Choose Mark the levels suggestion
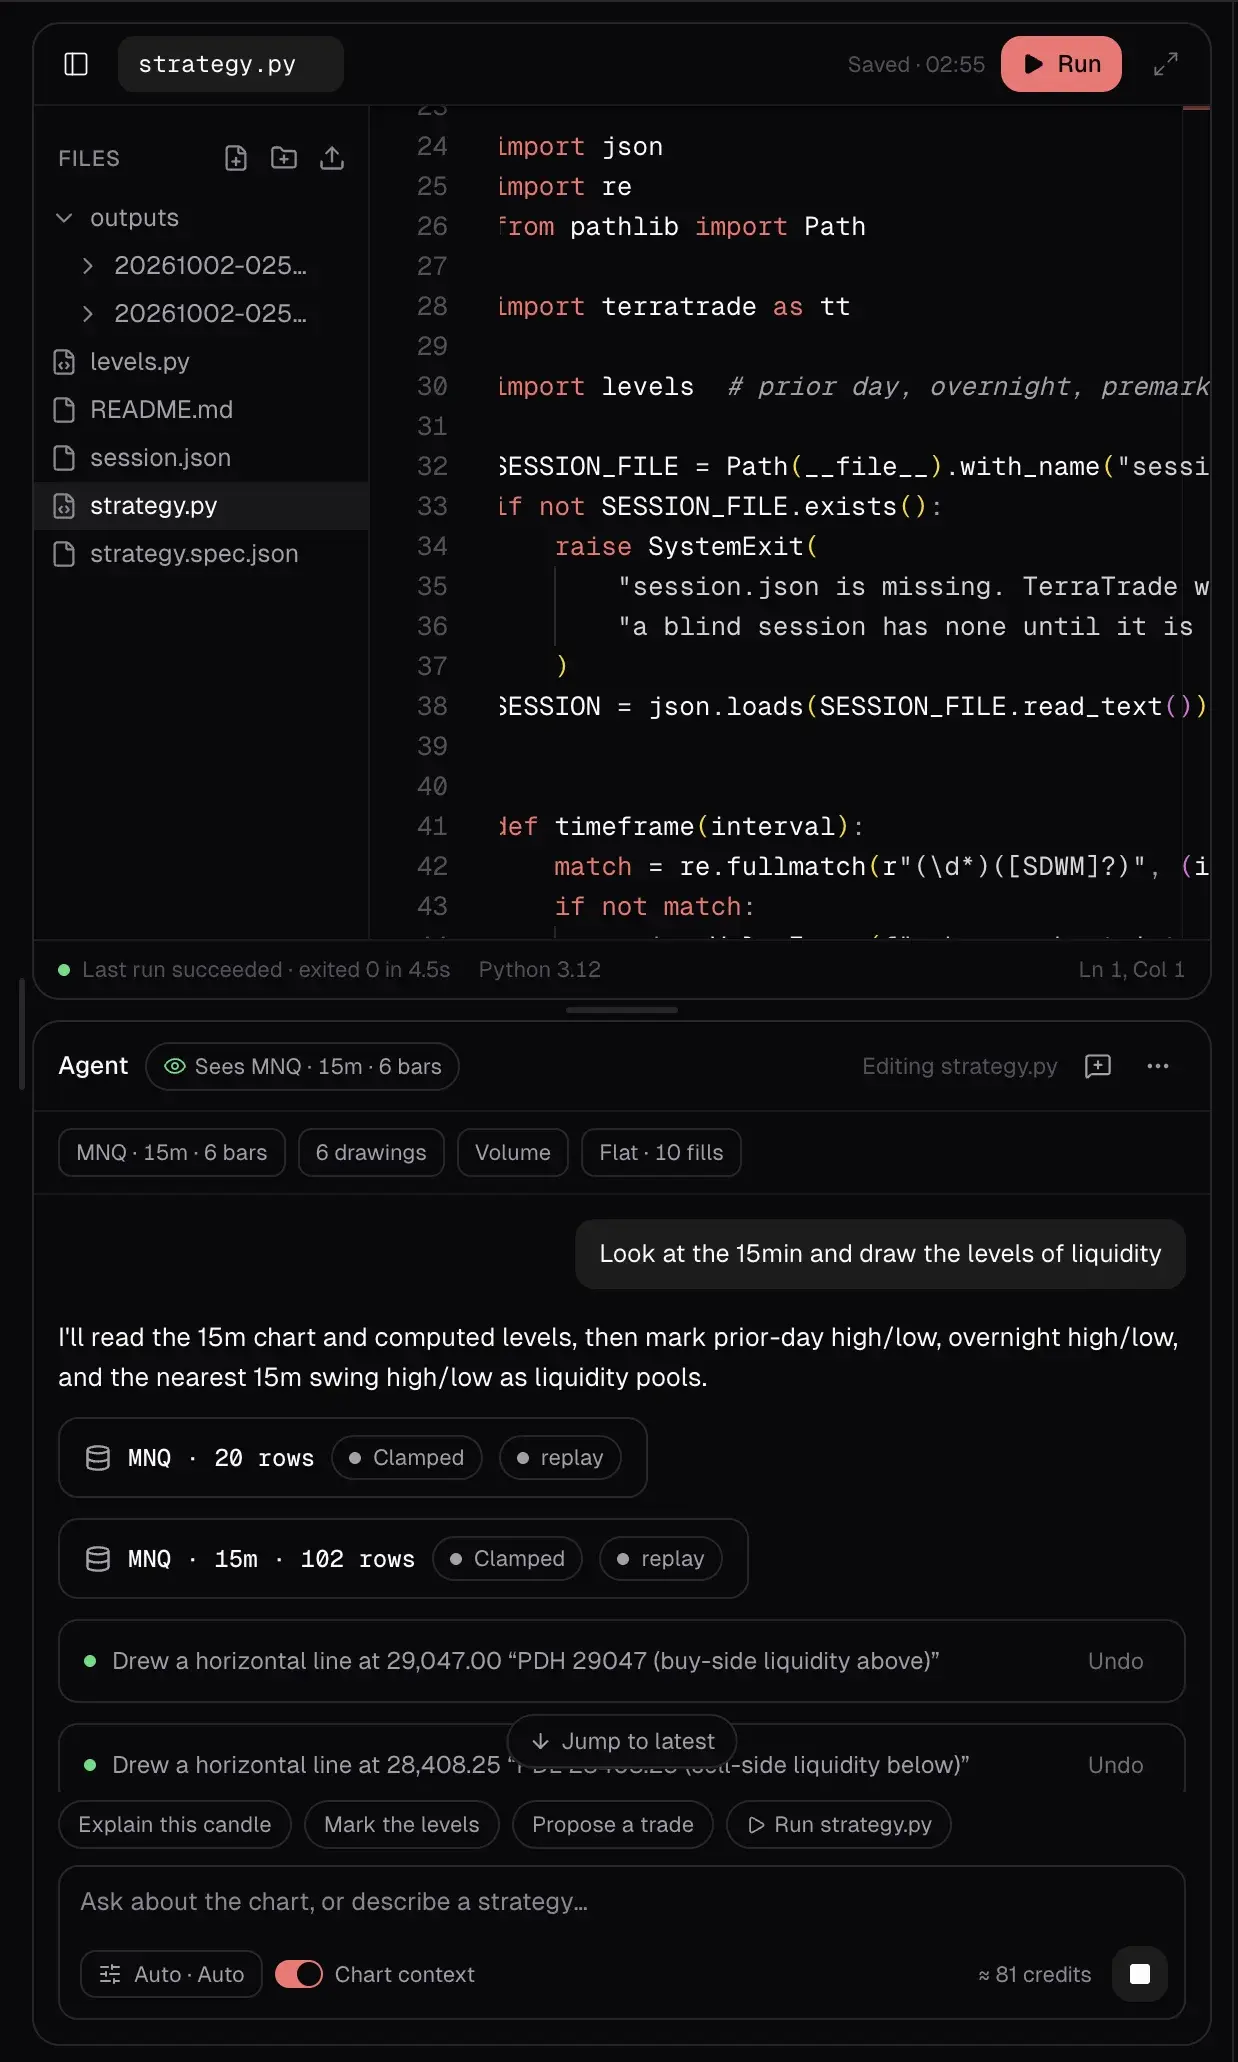Image resolution: width=1238 pixels, height=2062 pixels. (x=402, y=1825)
